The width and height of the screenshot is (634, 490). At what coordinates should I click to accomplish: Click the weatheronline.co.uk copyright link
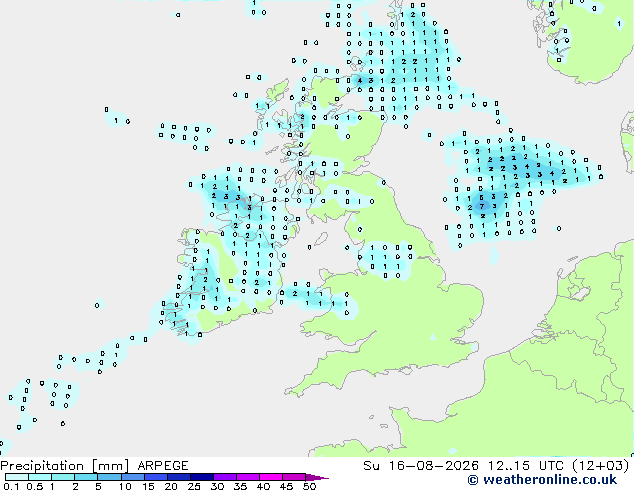coord(542,480)
